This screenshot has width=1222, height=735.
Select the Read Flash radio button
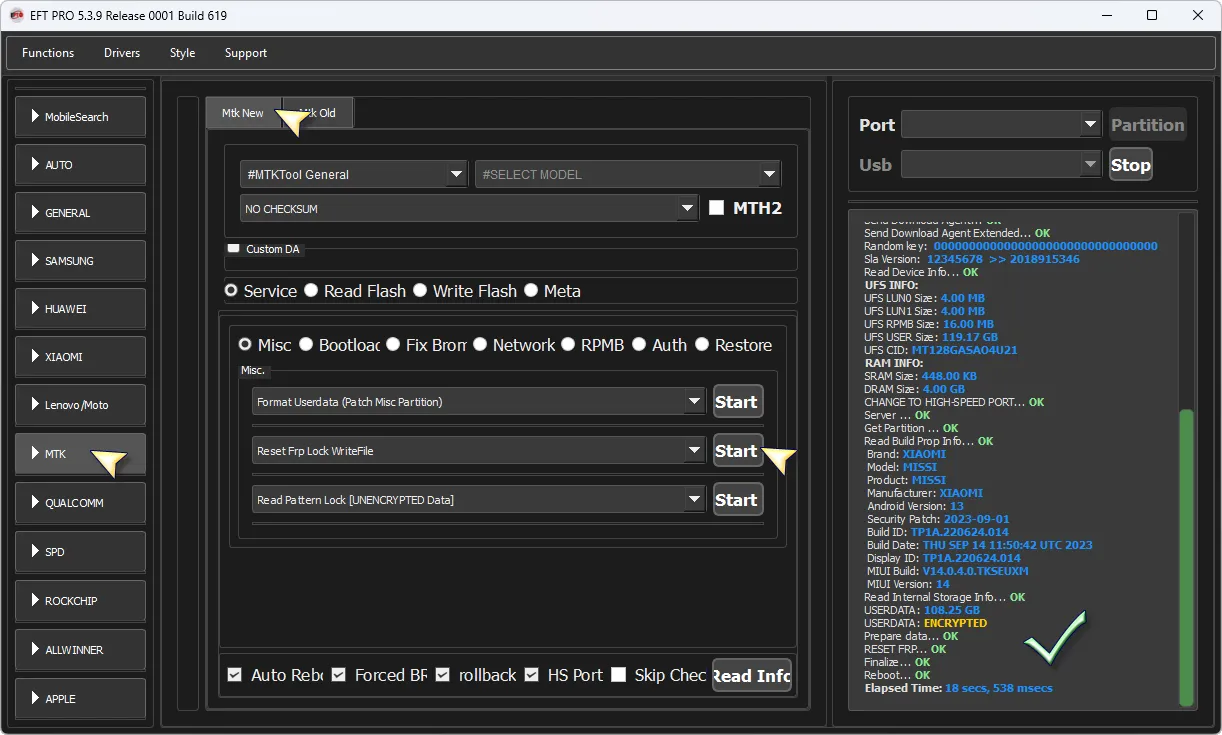pos(311,291)
